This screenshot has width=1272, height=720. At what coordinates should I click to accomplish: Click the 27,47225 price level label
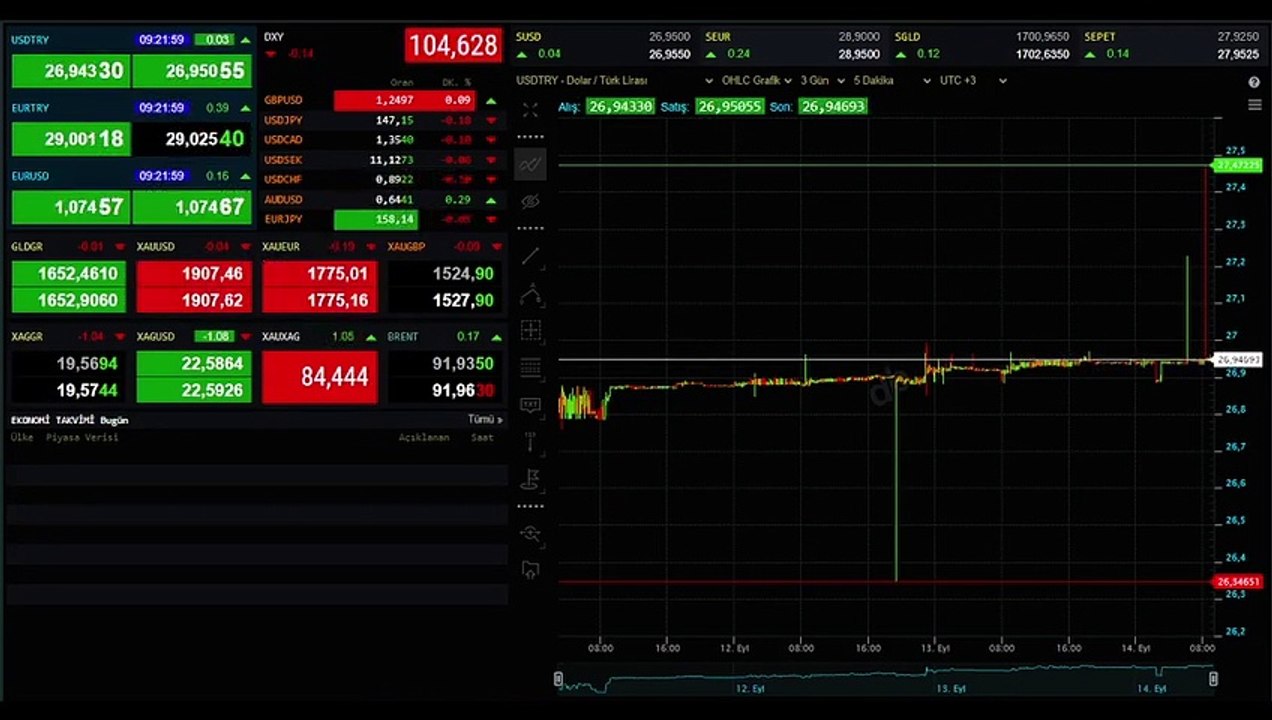(x=1237, y=165)
